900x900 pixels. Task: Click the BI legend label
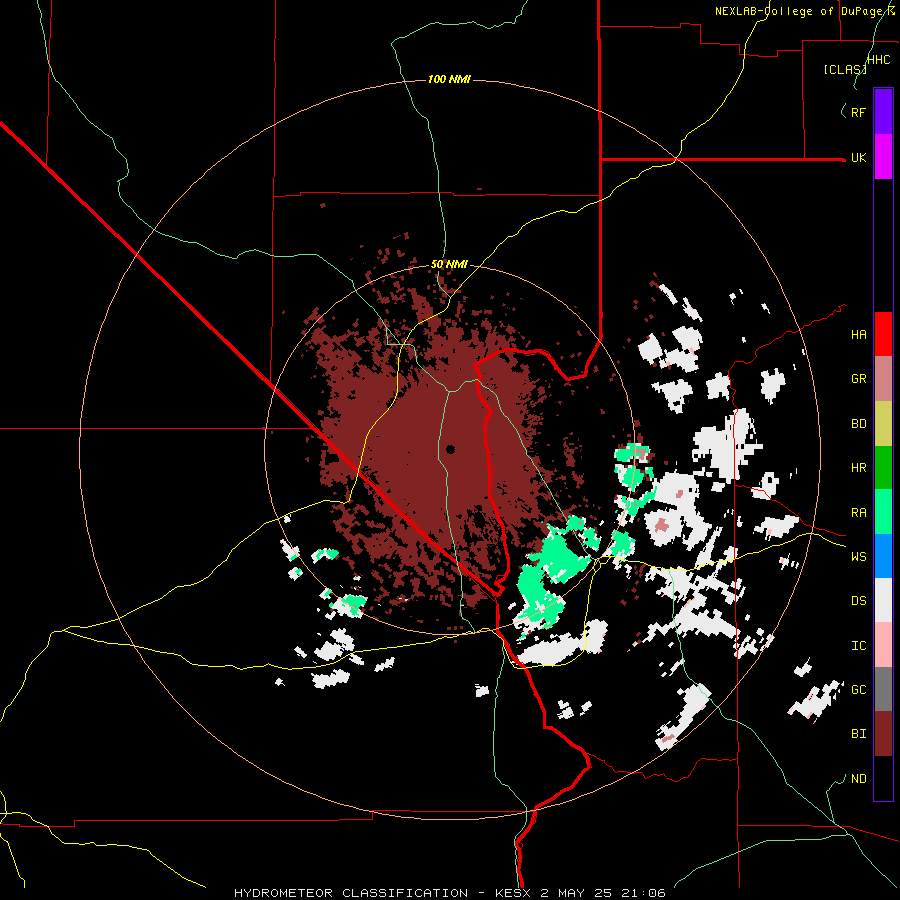[858, 734]
